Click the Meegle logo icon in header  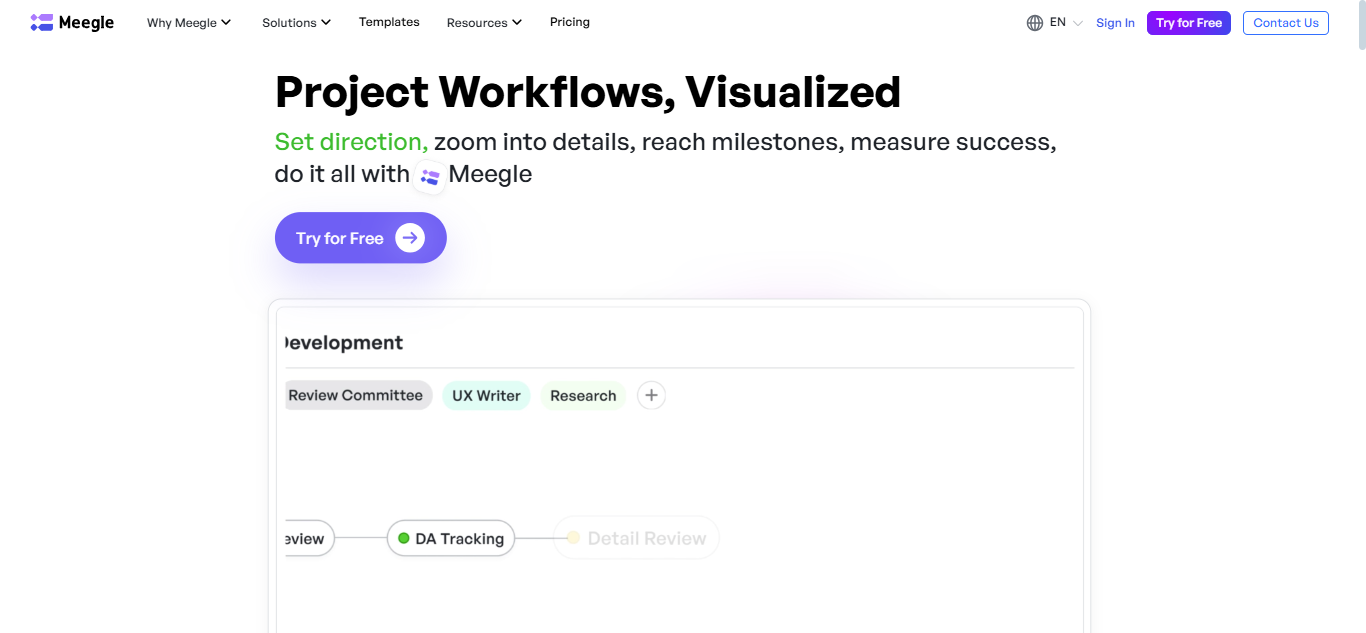[x=41, y=22]
